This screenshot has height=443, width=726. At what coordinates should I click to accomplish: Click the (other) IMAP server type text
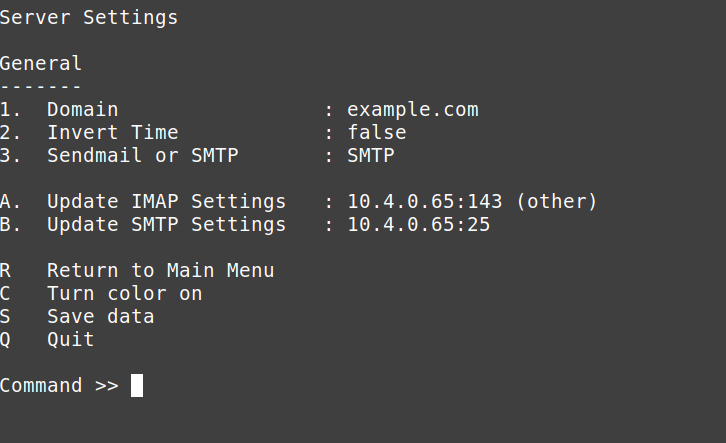click(x=556, y=202)
